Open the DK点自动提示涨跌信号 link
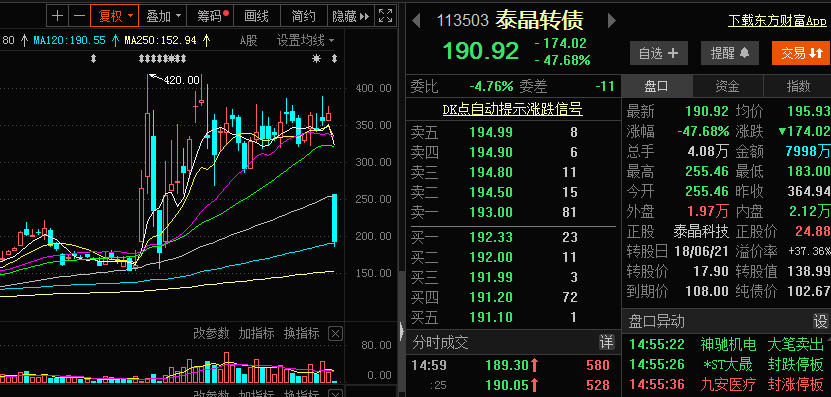This screenshot has width=831, height=397. 512,109
